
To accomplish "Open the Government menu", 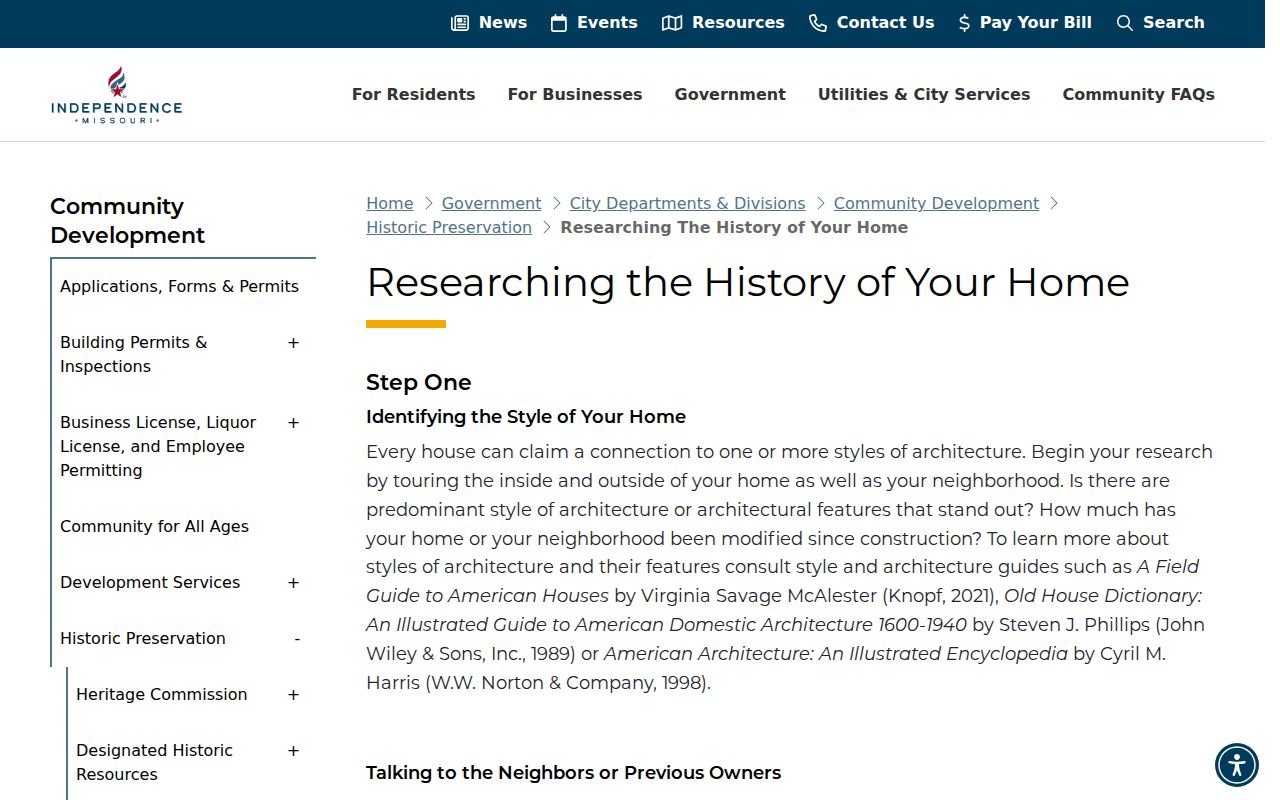I will (x=730, y=94).
